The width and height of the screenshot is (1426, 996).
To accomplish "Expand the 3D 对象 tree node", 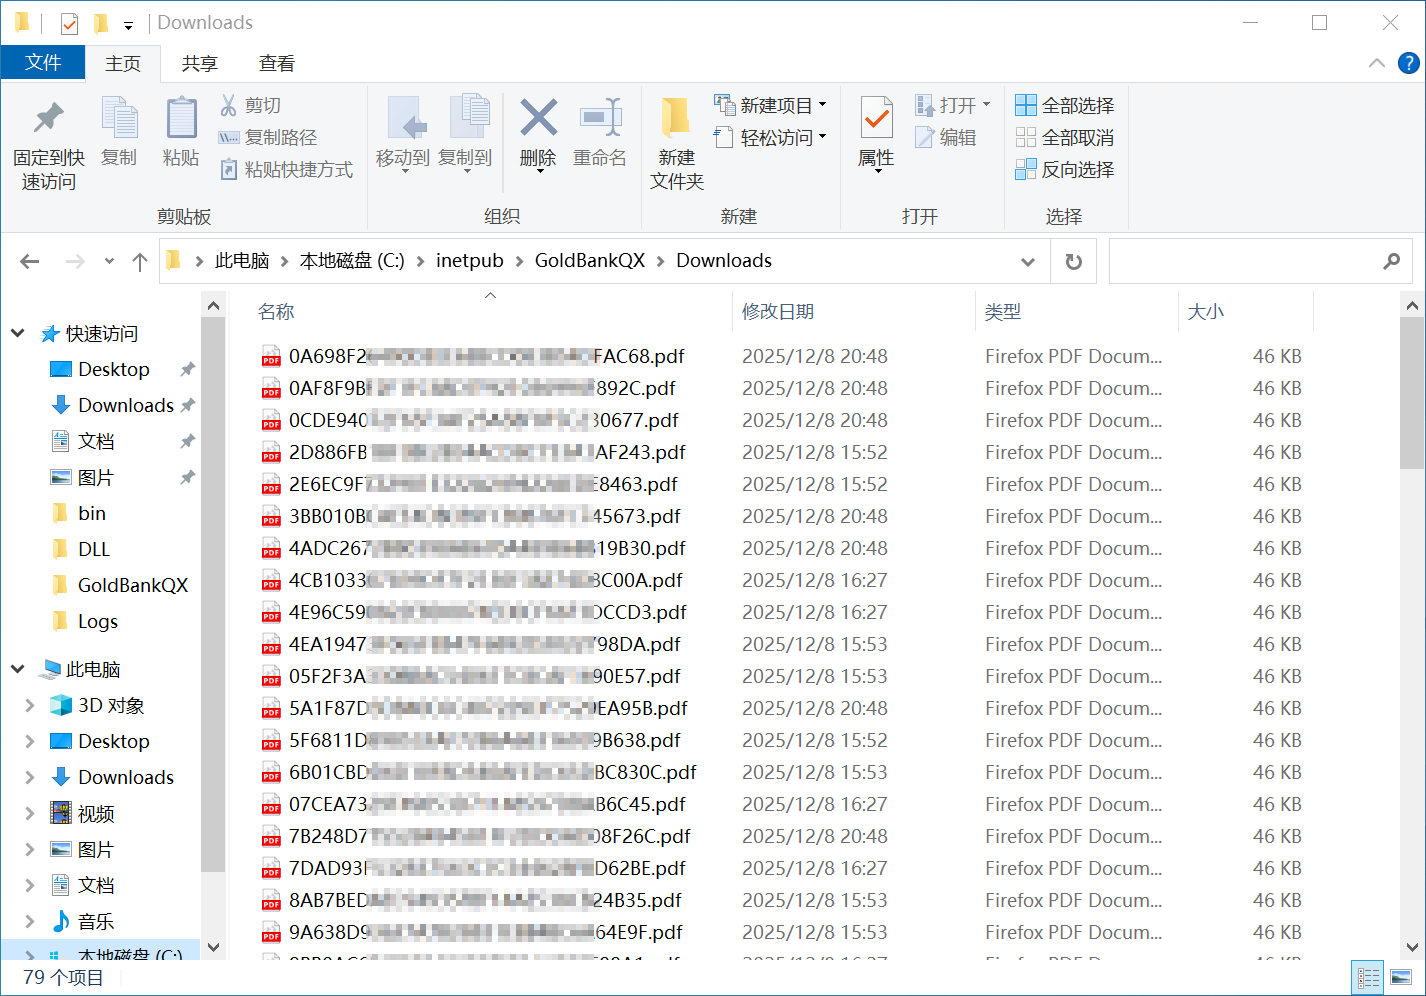I will [29, 705].
